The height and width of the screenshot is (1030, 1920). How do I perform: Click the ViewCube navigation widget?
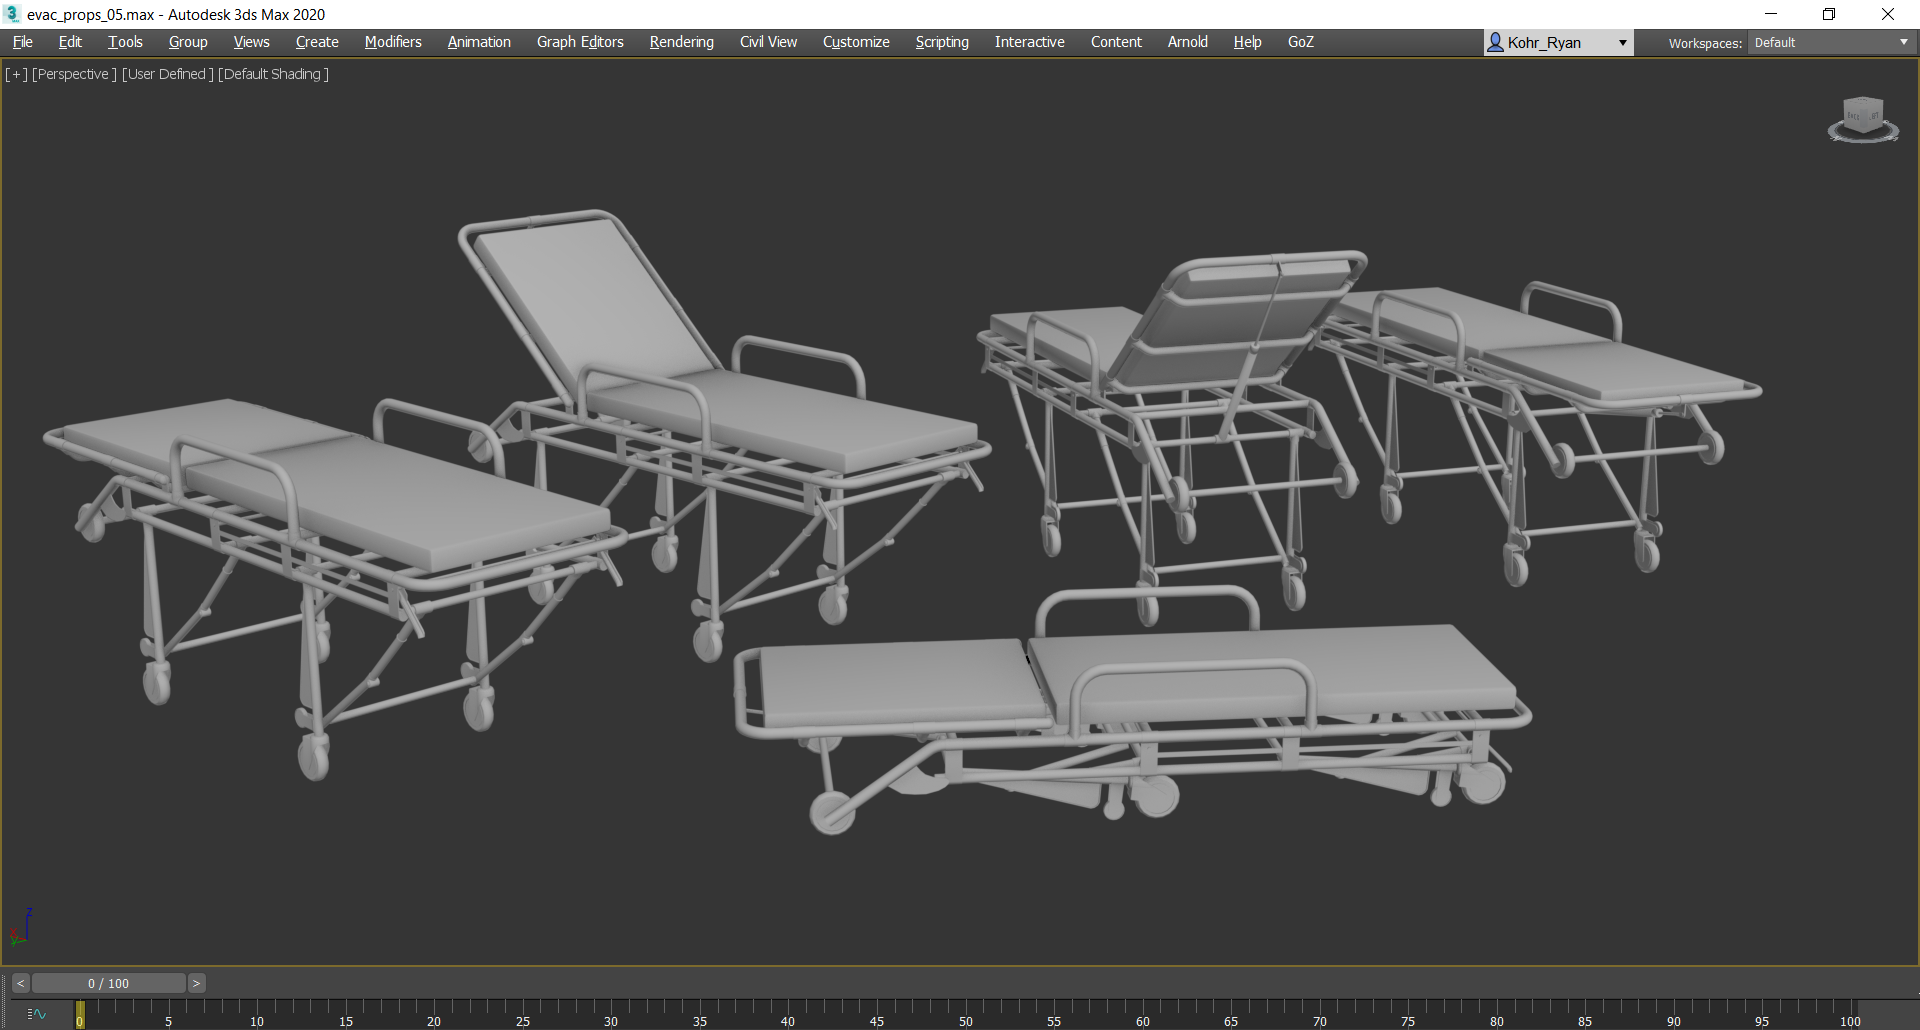pos(1863,120)
